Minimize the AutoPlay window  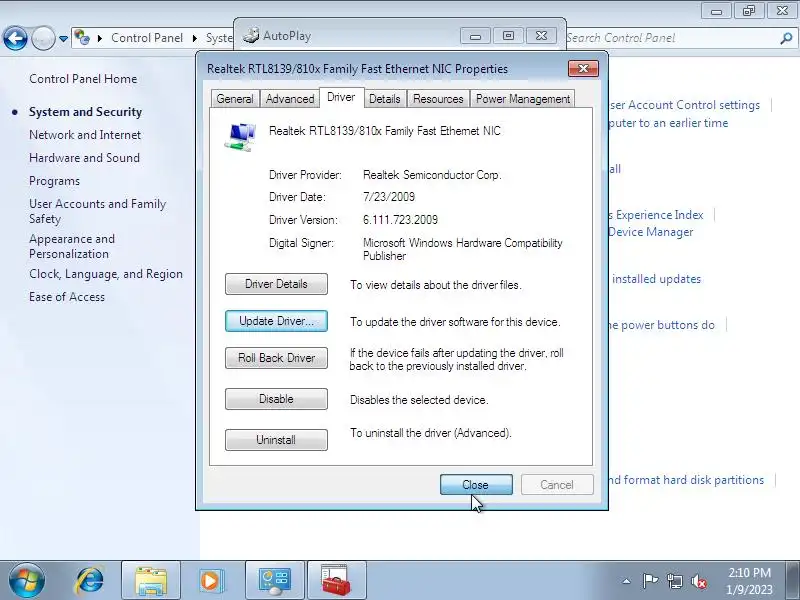click(x=475, y=36)
